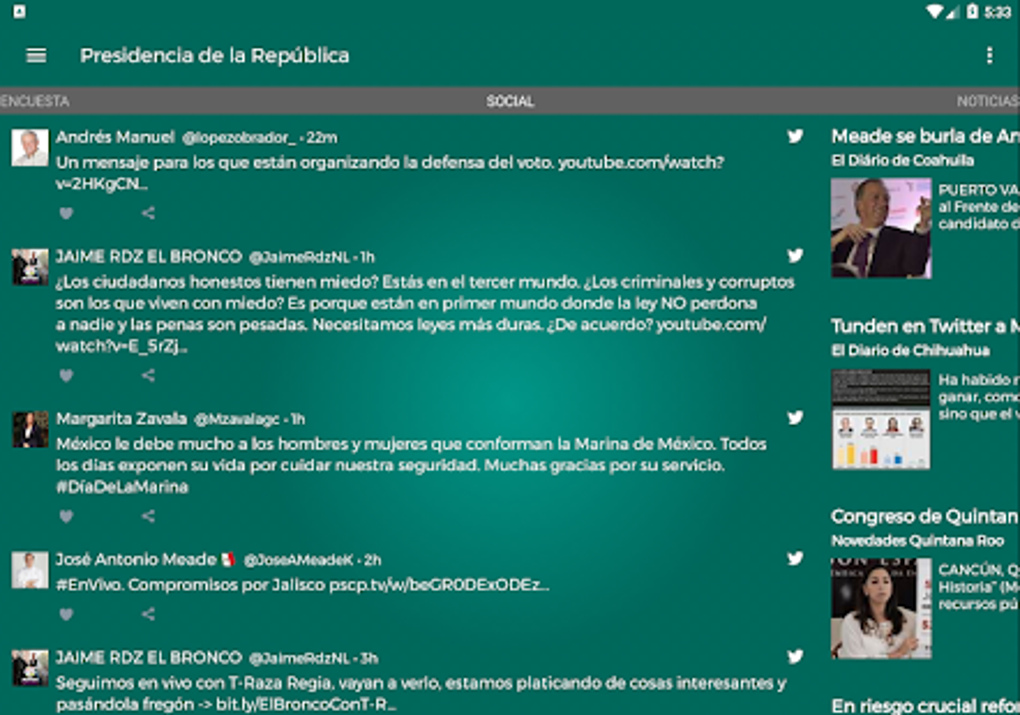The width and height of the screenshot is (1020, 715).
Task: Click the 'Margarita Zavala' author name
Action: pyautogui.click(x=122, y=418)
